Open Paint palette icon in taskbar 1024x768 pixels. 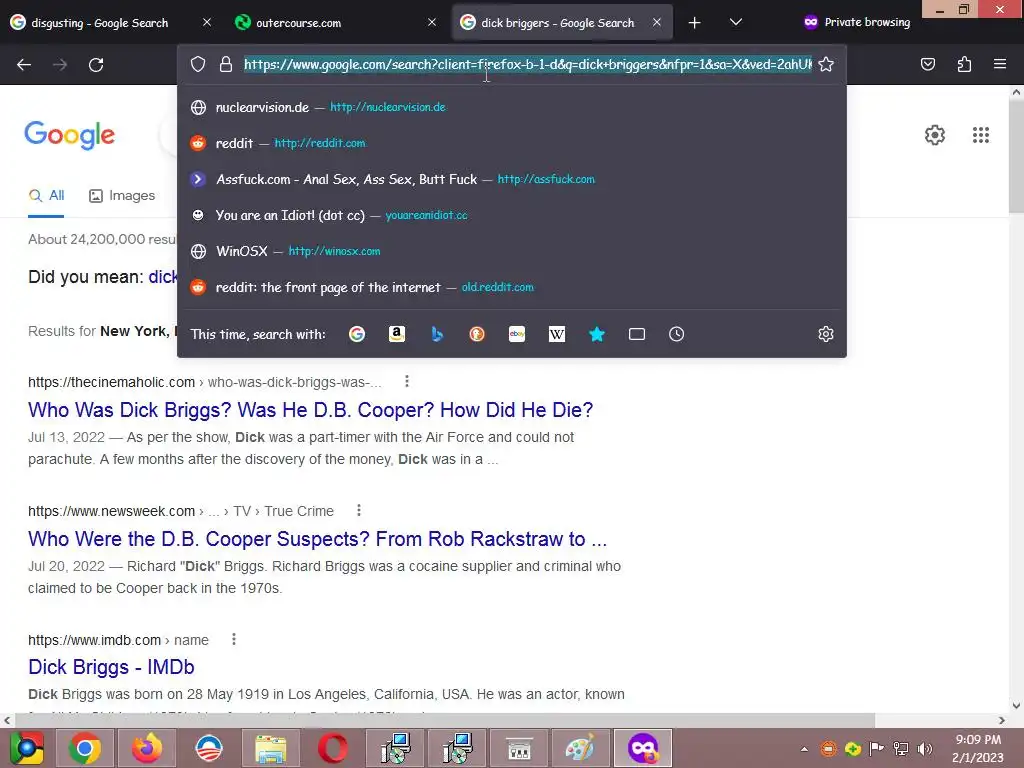click(581, 748)
